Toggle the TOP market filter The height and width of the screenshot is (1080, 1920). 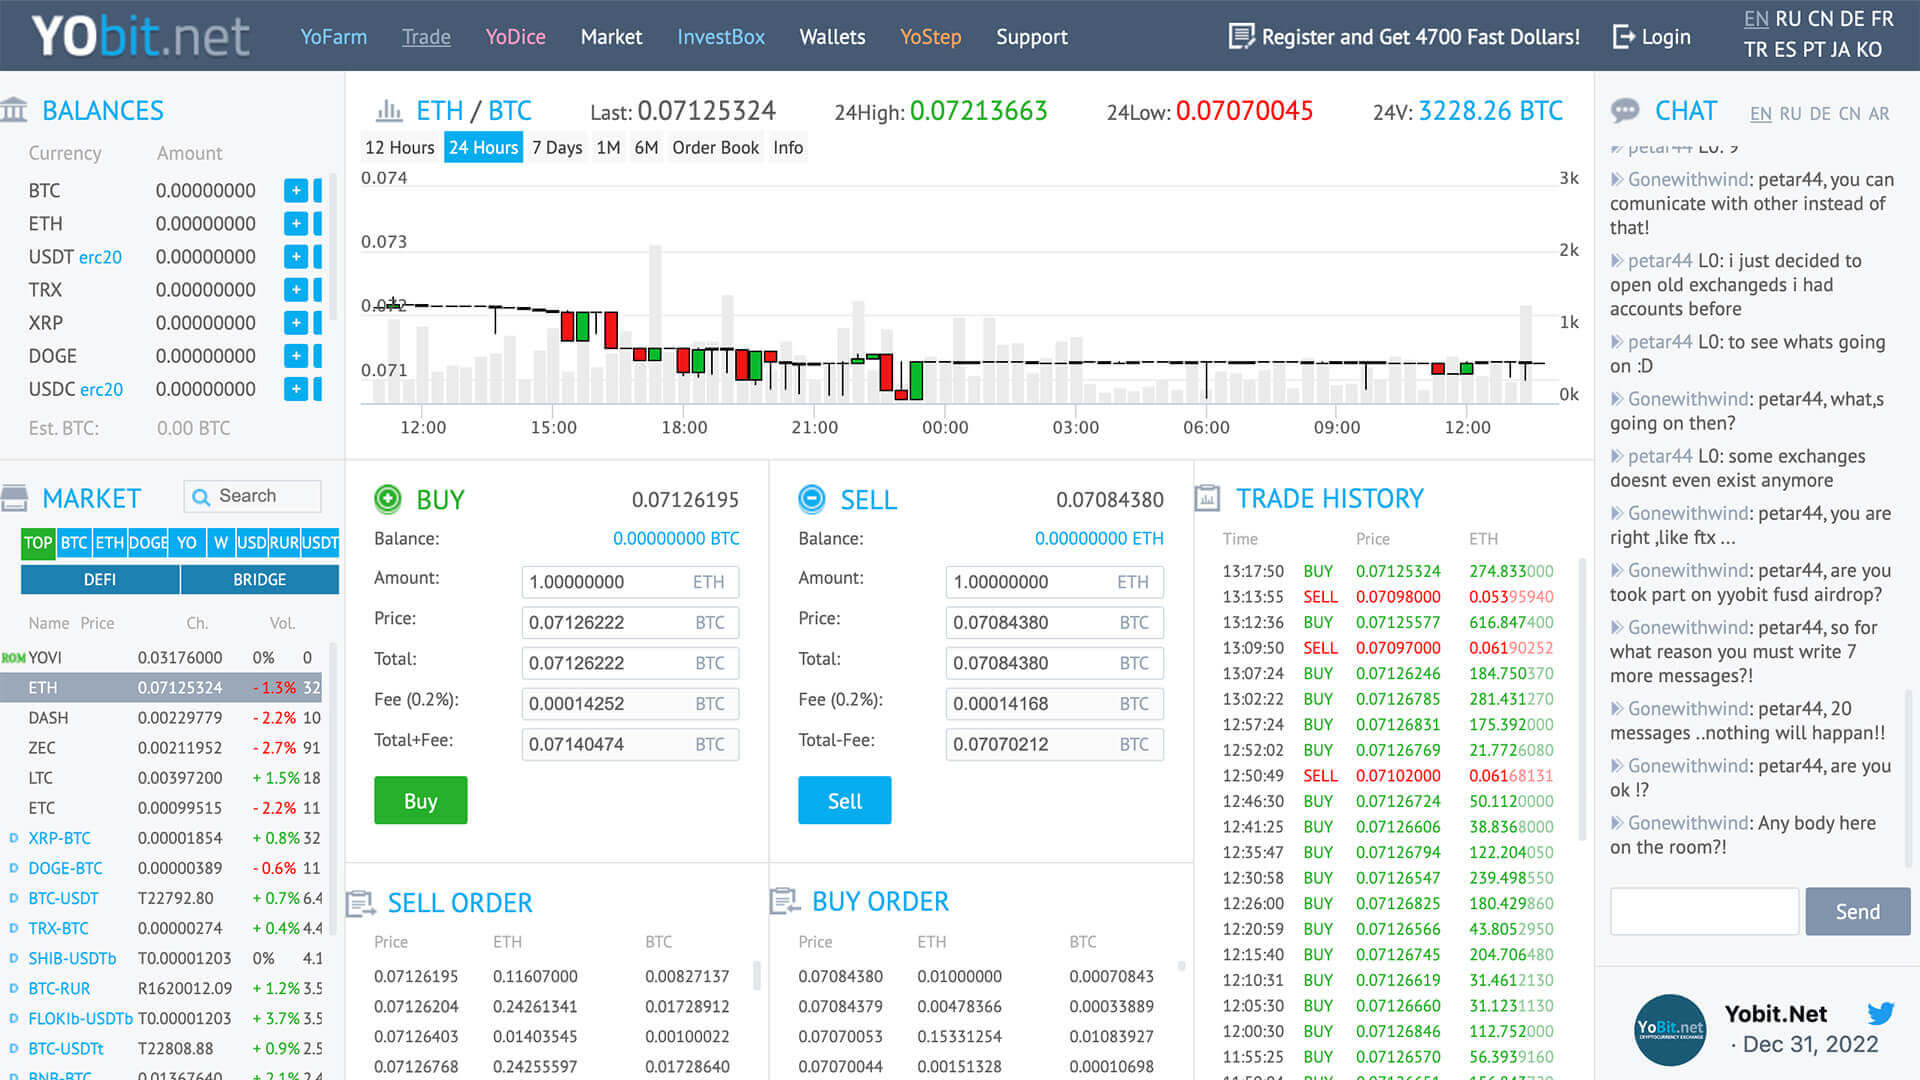[x=38, y=543]
